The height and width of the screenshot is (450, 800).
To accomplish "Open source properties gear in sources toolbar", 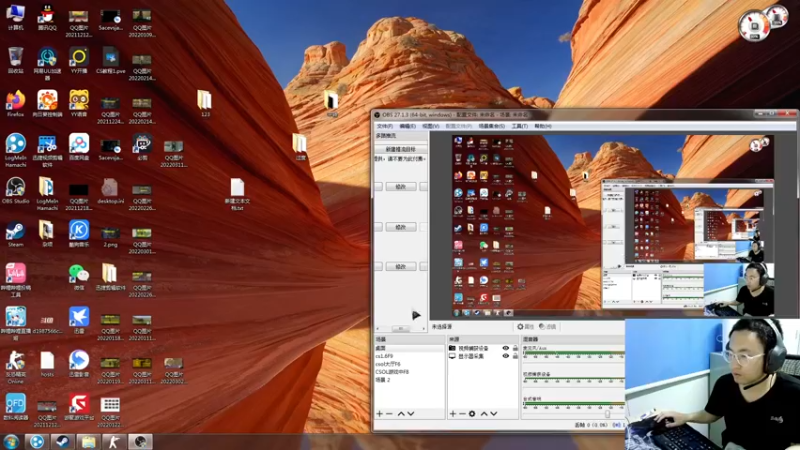I will pos(472,414).
